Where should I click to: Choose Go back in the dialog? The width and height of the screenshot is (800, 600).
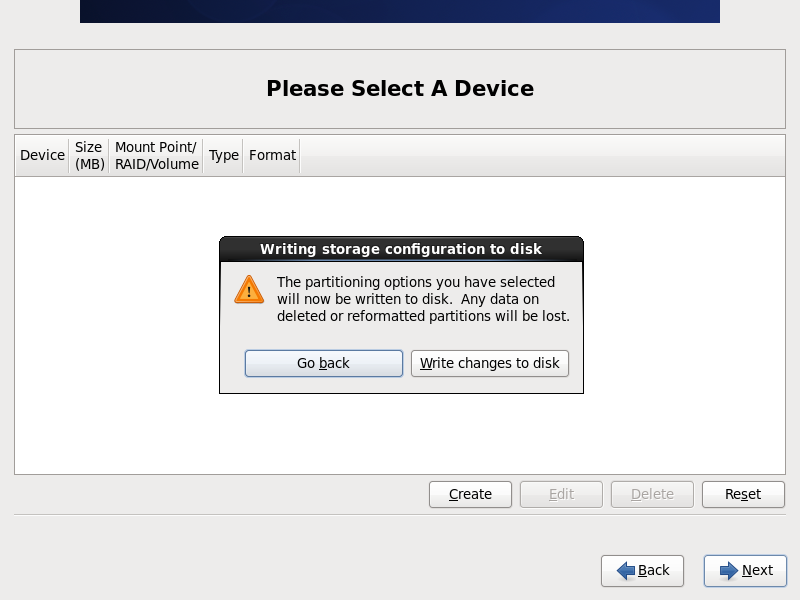(x=323, y=363)
